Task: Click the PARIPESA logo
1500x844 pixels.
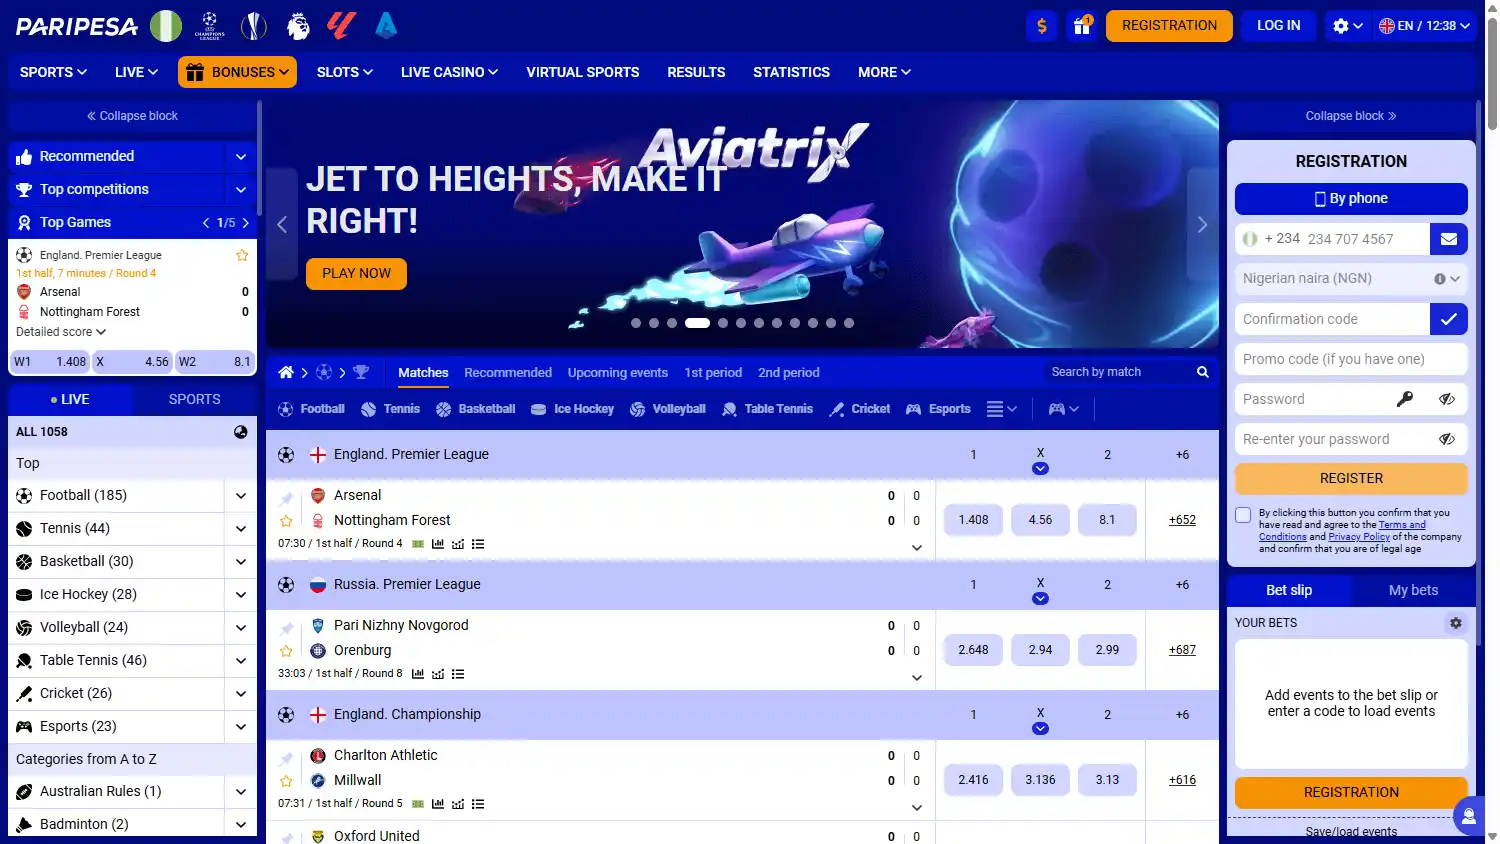Action: point(77,26)
